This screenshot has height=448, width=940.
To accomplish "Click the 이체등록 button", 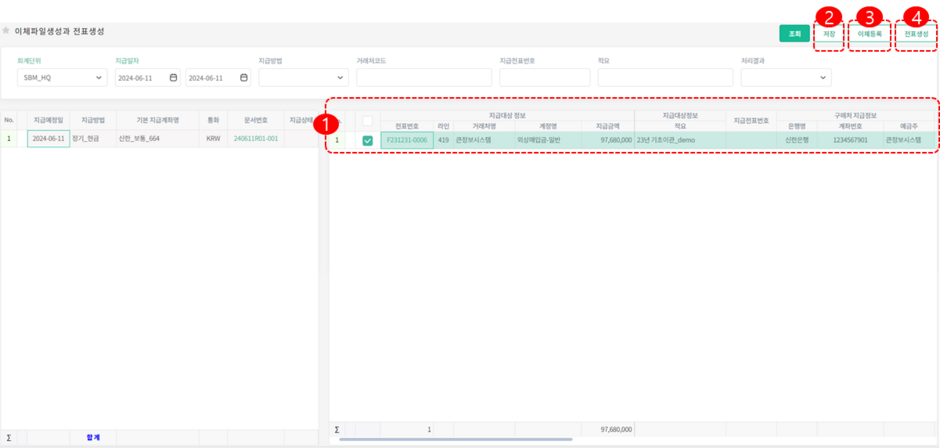I will pos(869,34).
